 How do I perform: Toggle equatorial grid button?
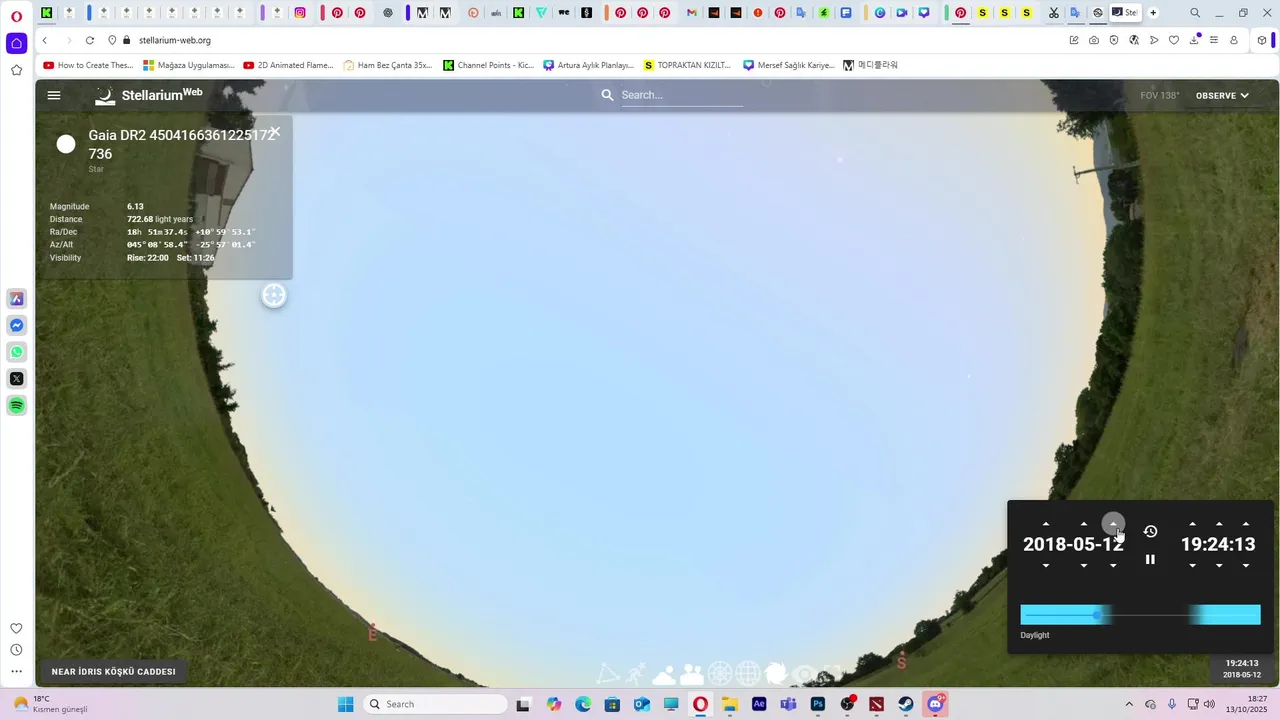(748, 674)
